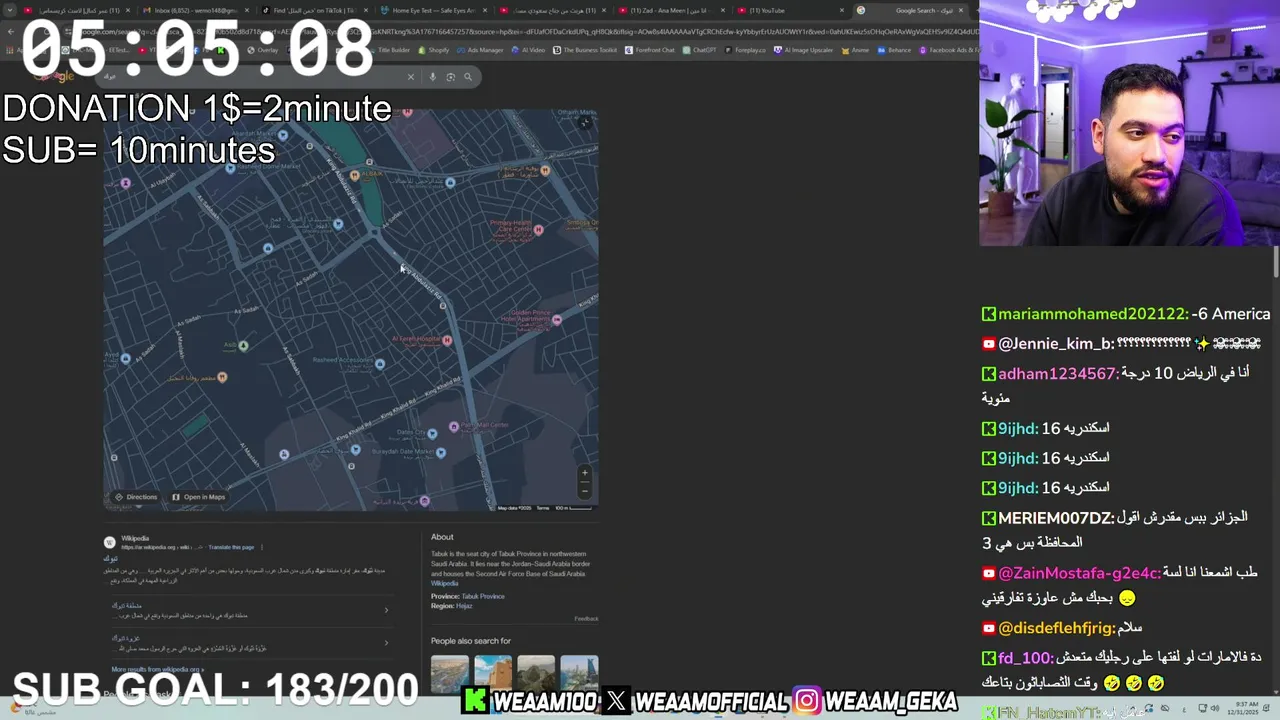Open the Wikipedia source link under About
This screenshot has height=720, width=1280.
[x=445, y=583]
